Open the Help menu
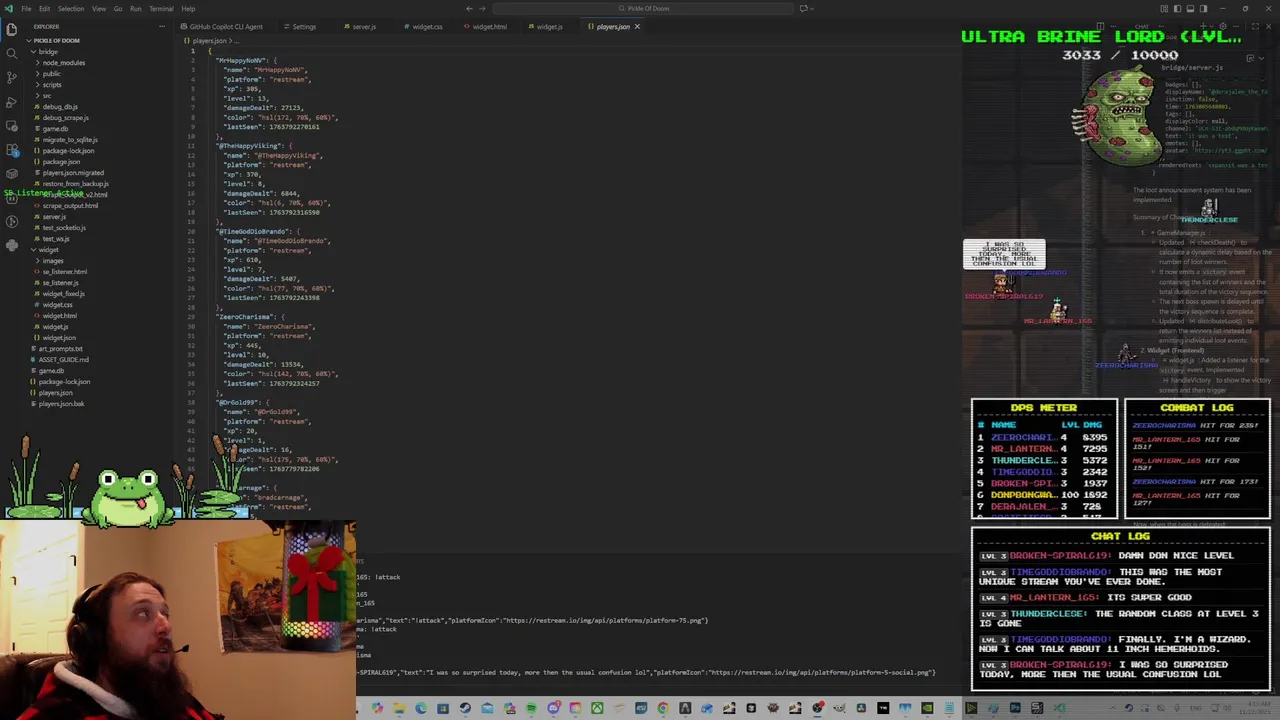 (x=188, y=8)
